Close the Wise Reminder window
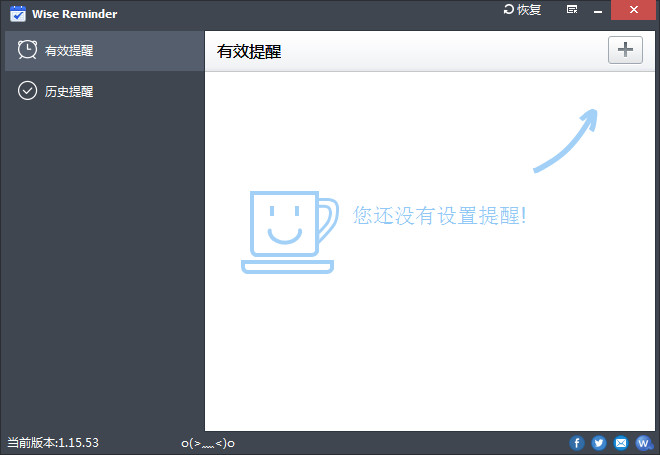The width and height of the screenshot is (660, 455). pyautogui.click(x=633, y=10)
